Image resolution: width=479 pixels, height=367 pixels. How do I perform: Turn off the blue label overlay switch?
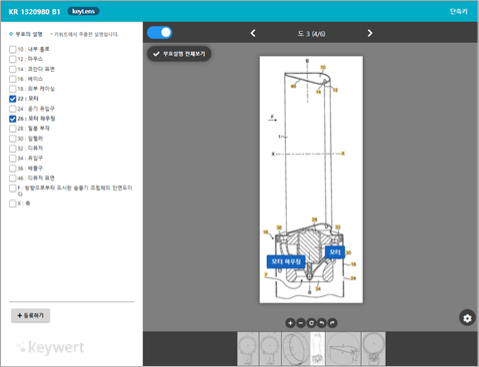click(159, 33)
